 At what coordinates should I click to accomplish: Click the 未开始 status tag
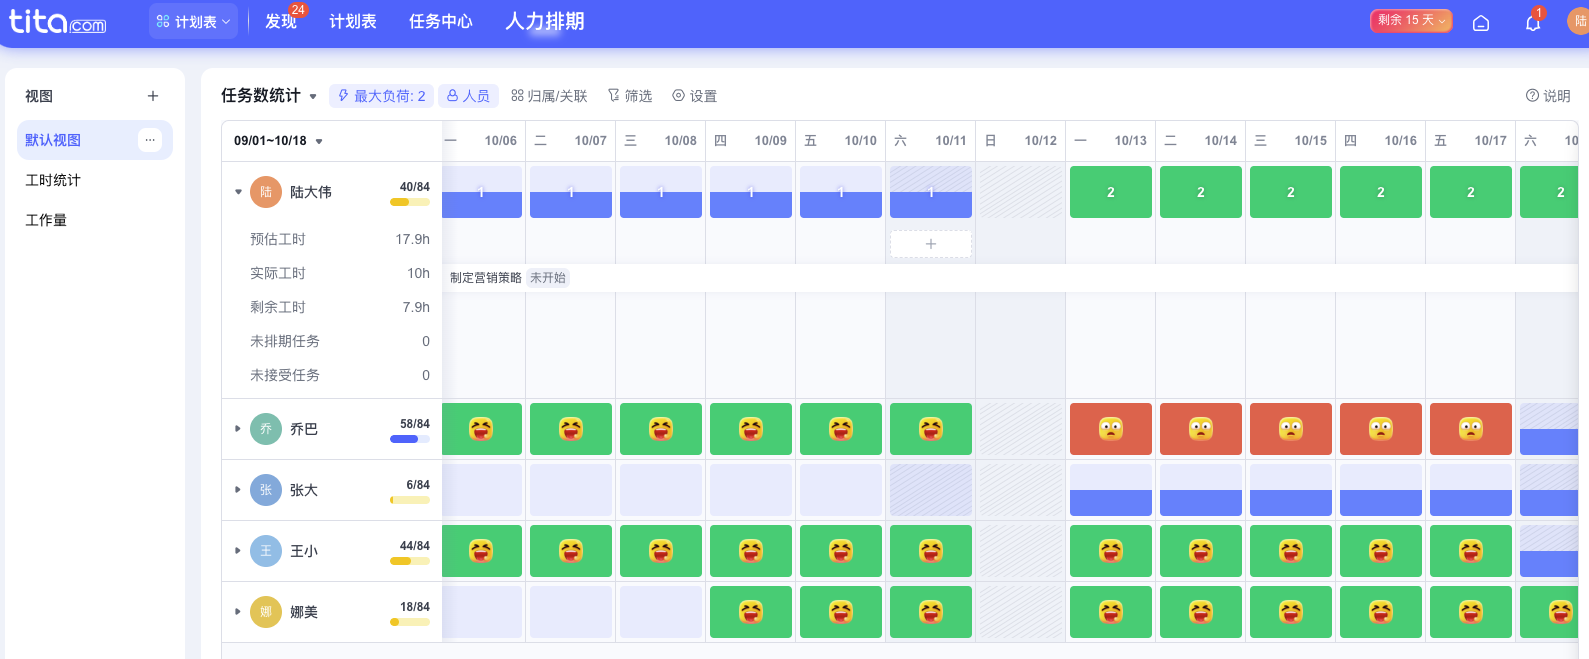pos(548,278)
